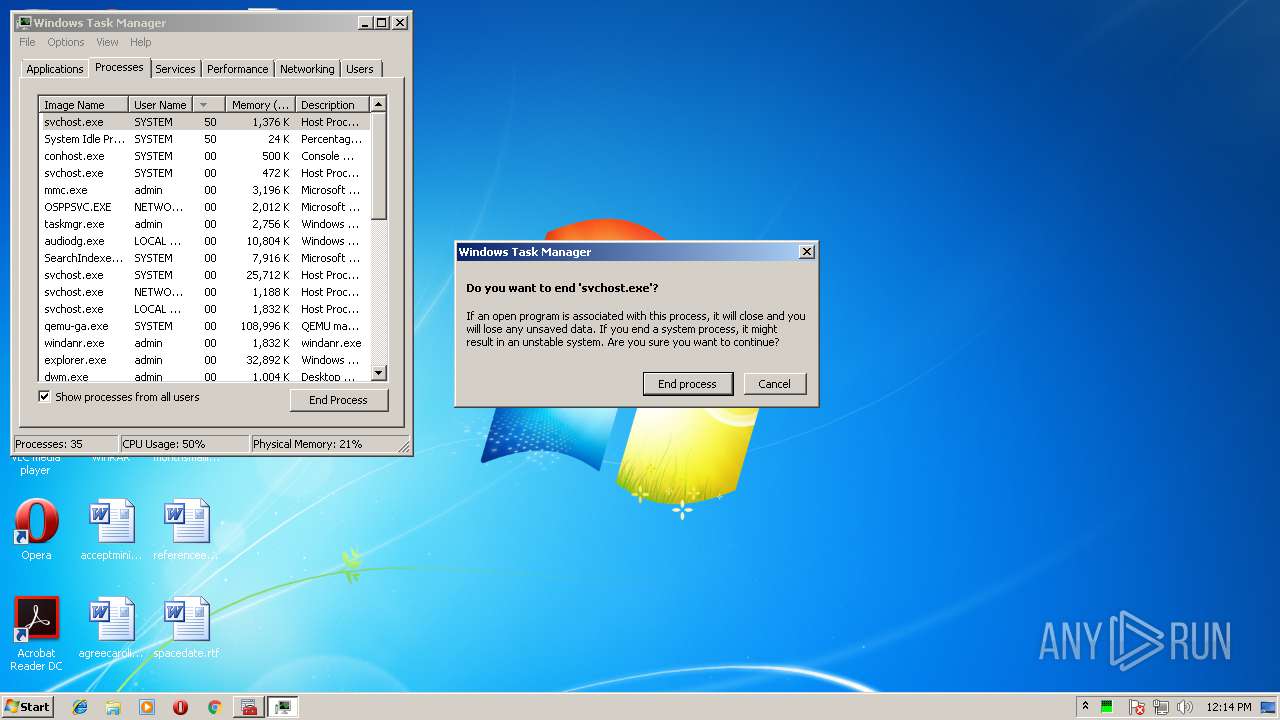Sort by the column with the down arrow
The image size is (1280, 720).
coord(208,105)
